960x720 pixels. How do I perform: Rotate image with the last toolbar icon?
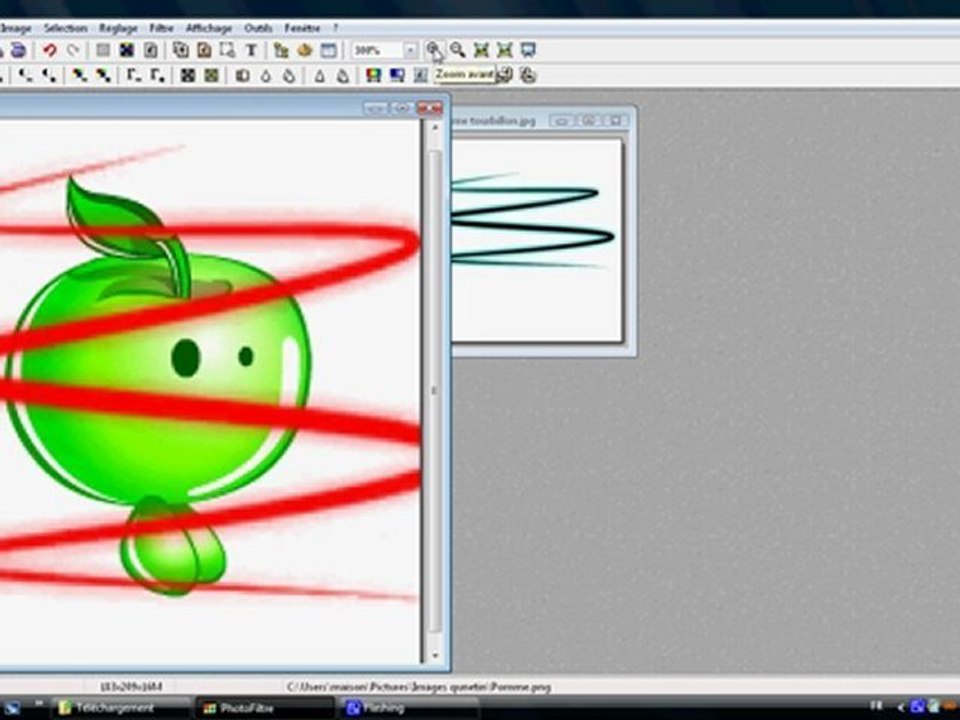528,75
